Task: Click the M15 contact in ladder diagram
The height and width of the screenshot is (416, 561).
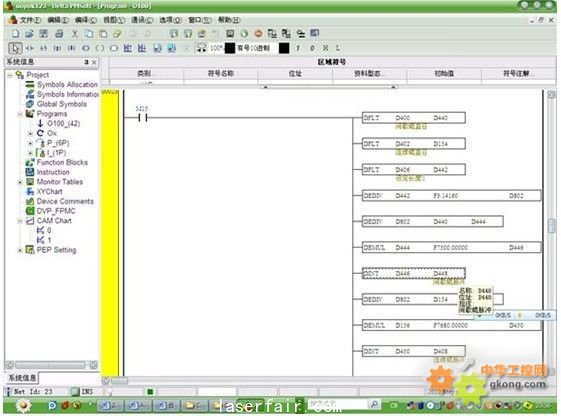Action: tap(142, 117)
